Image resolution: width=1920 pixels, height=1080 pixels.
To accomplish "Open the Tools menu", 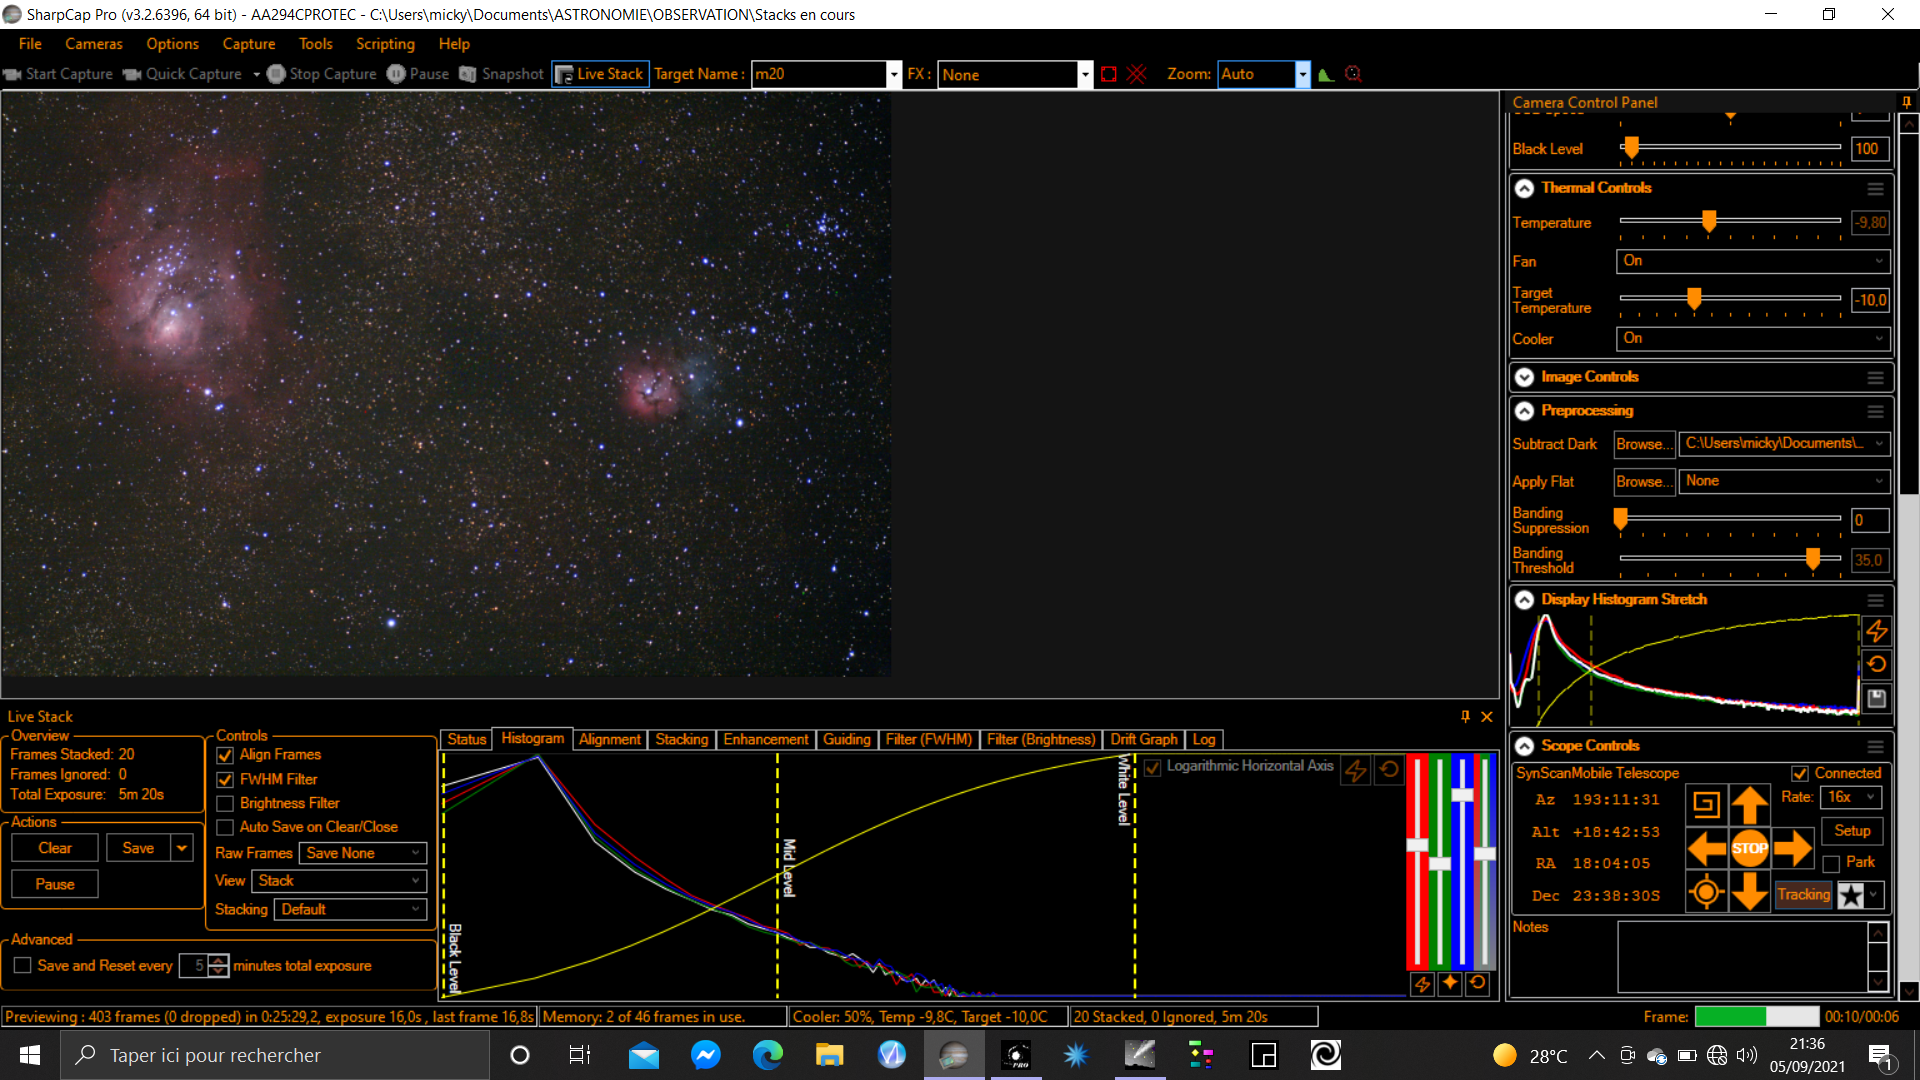I will point(315,44).
